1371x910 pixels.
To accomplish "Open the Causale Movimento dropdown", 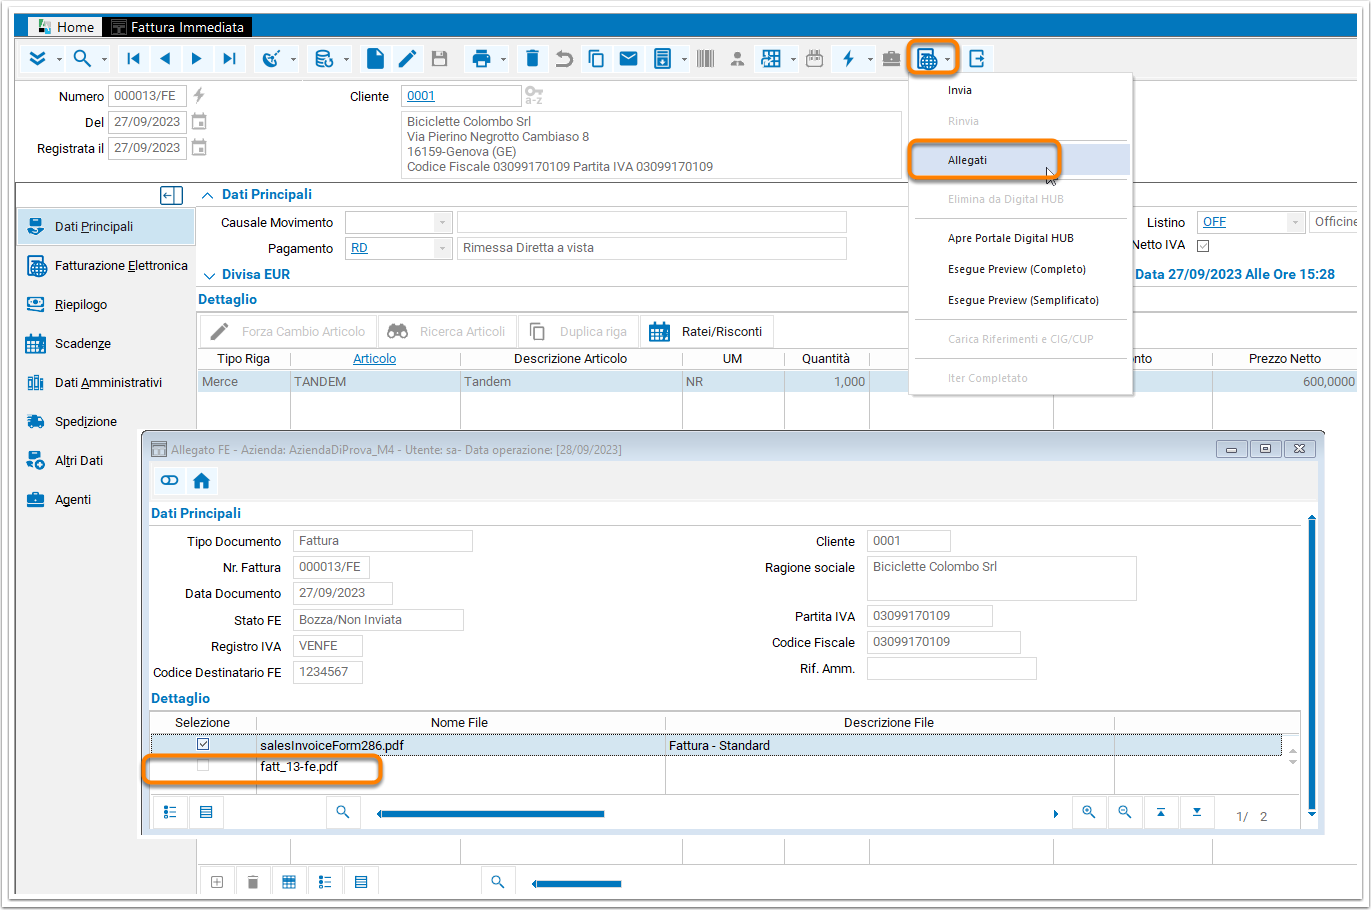I will point(443,222).
